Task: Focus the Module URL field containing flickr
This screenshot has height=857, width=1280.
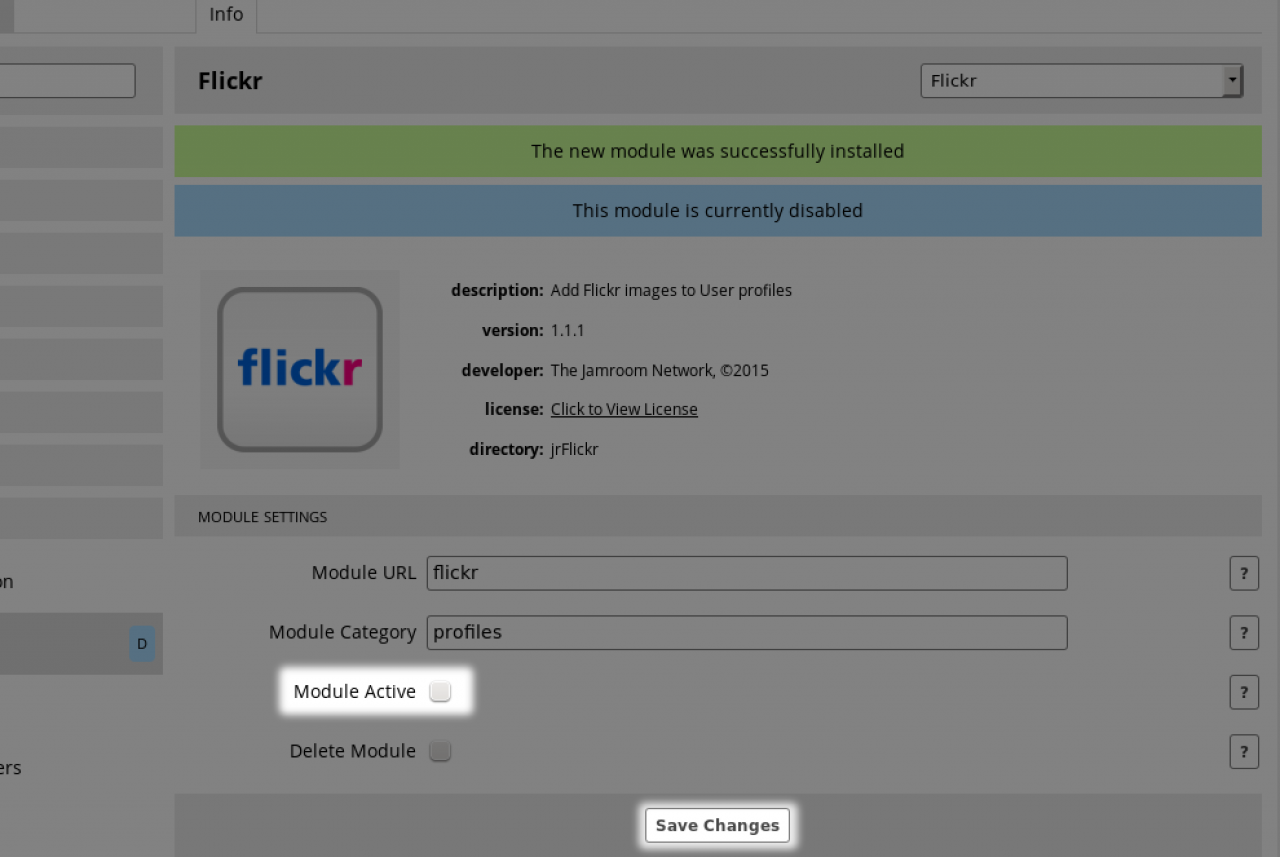Action: [x=747, y=573]
